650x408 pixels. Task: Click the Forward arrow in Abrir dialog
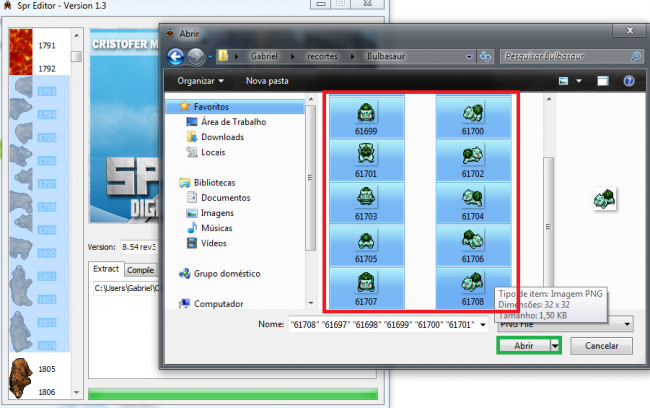[196, 56]
